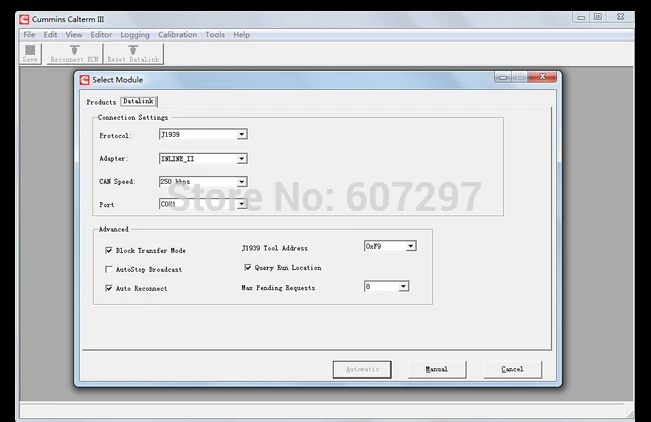Open the Editor menu
The image size is (651, 422).
coord(101,35)
